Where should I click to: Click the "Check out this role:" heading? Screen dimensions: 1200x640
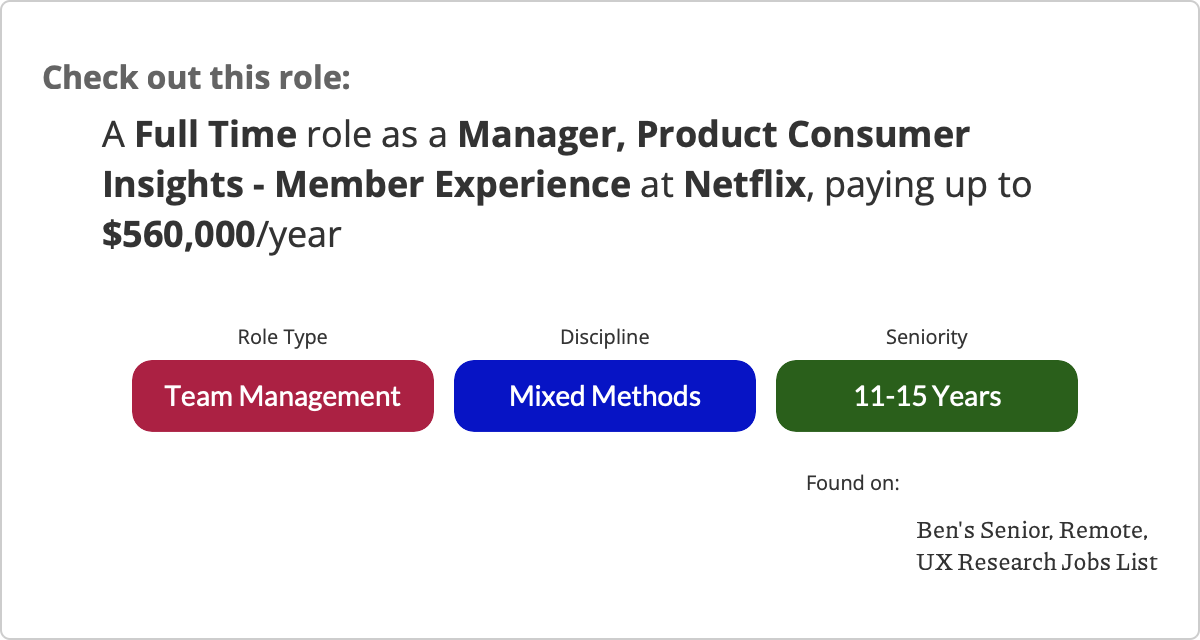(x=196, y=77)
